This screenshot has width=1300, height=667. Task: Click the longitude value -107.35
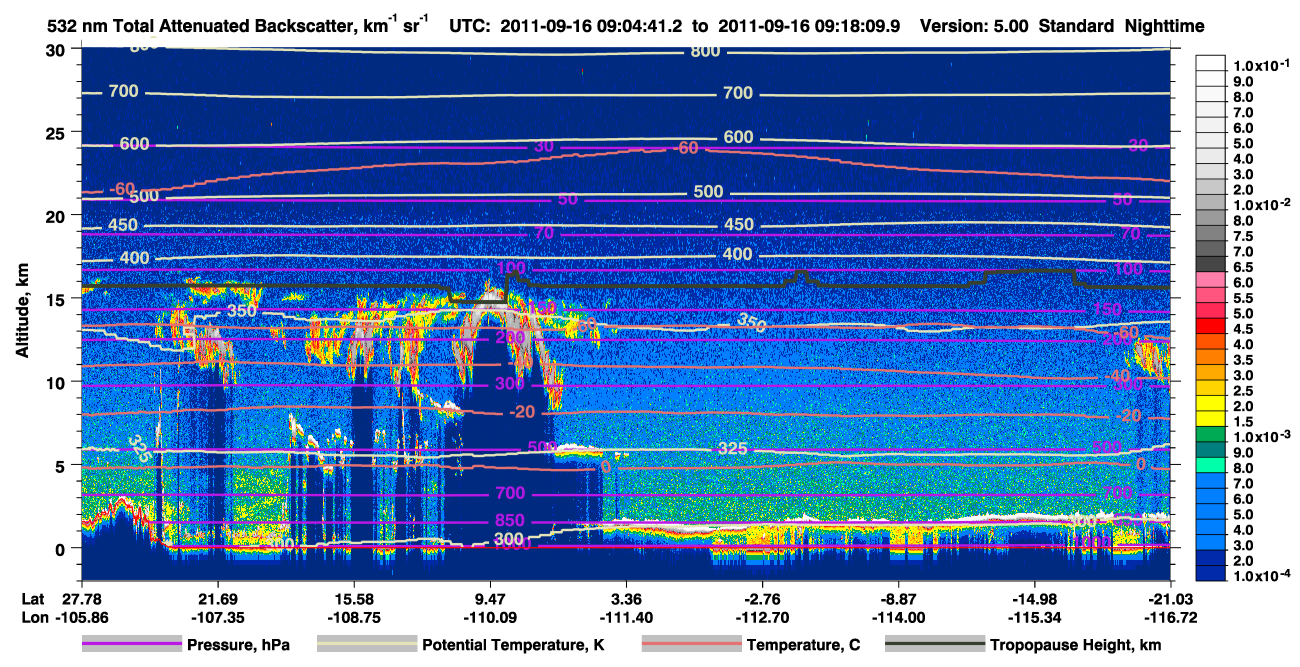tap(217, 616)
